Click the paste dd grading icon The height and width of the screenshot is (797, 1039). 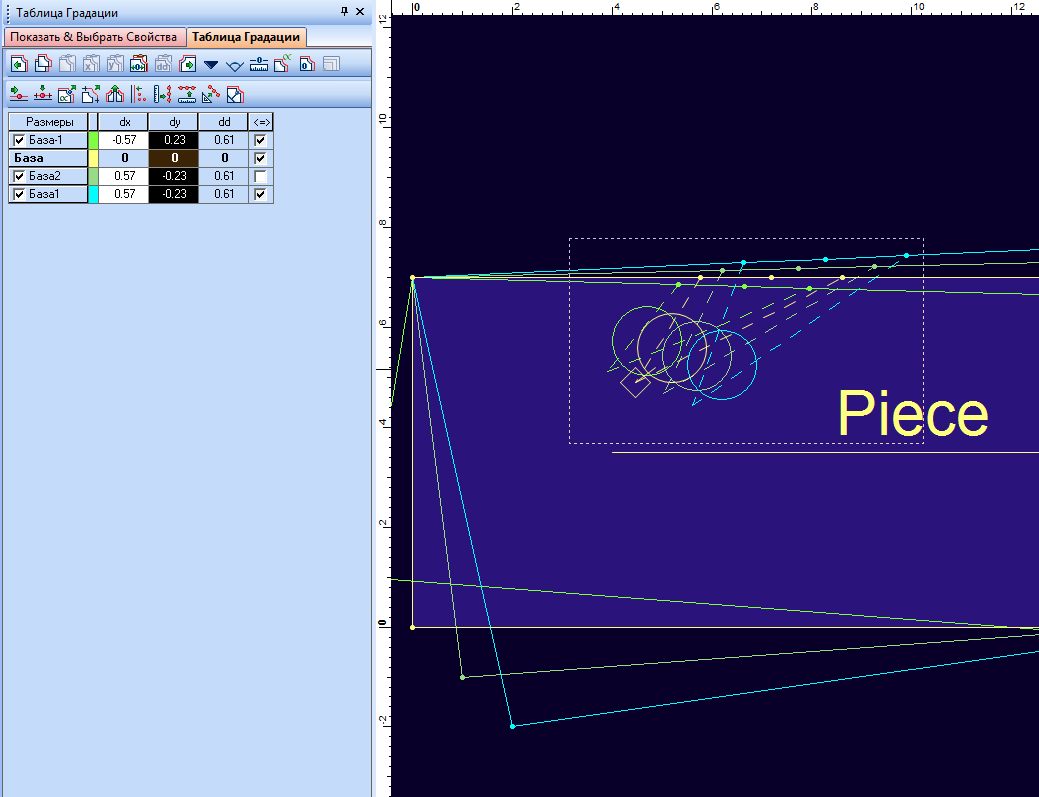pyautogui.click(x=163, y=64)
